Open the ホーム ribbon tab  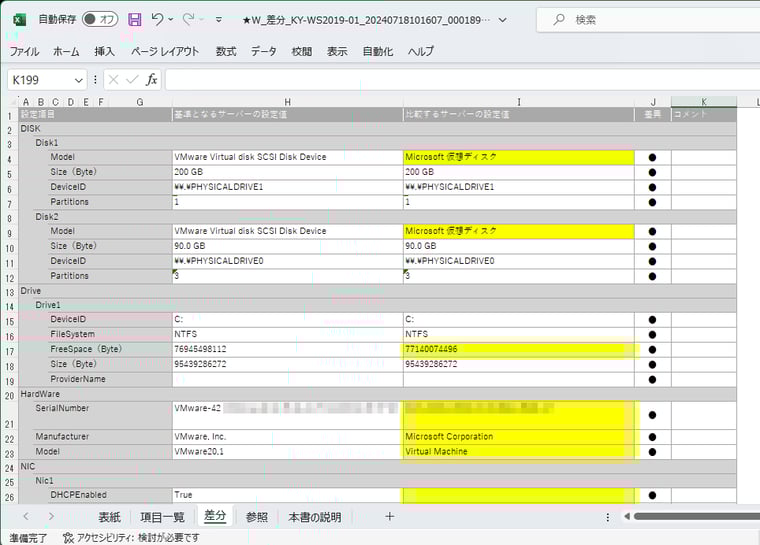(66, 51)
